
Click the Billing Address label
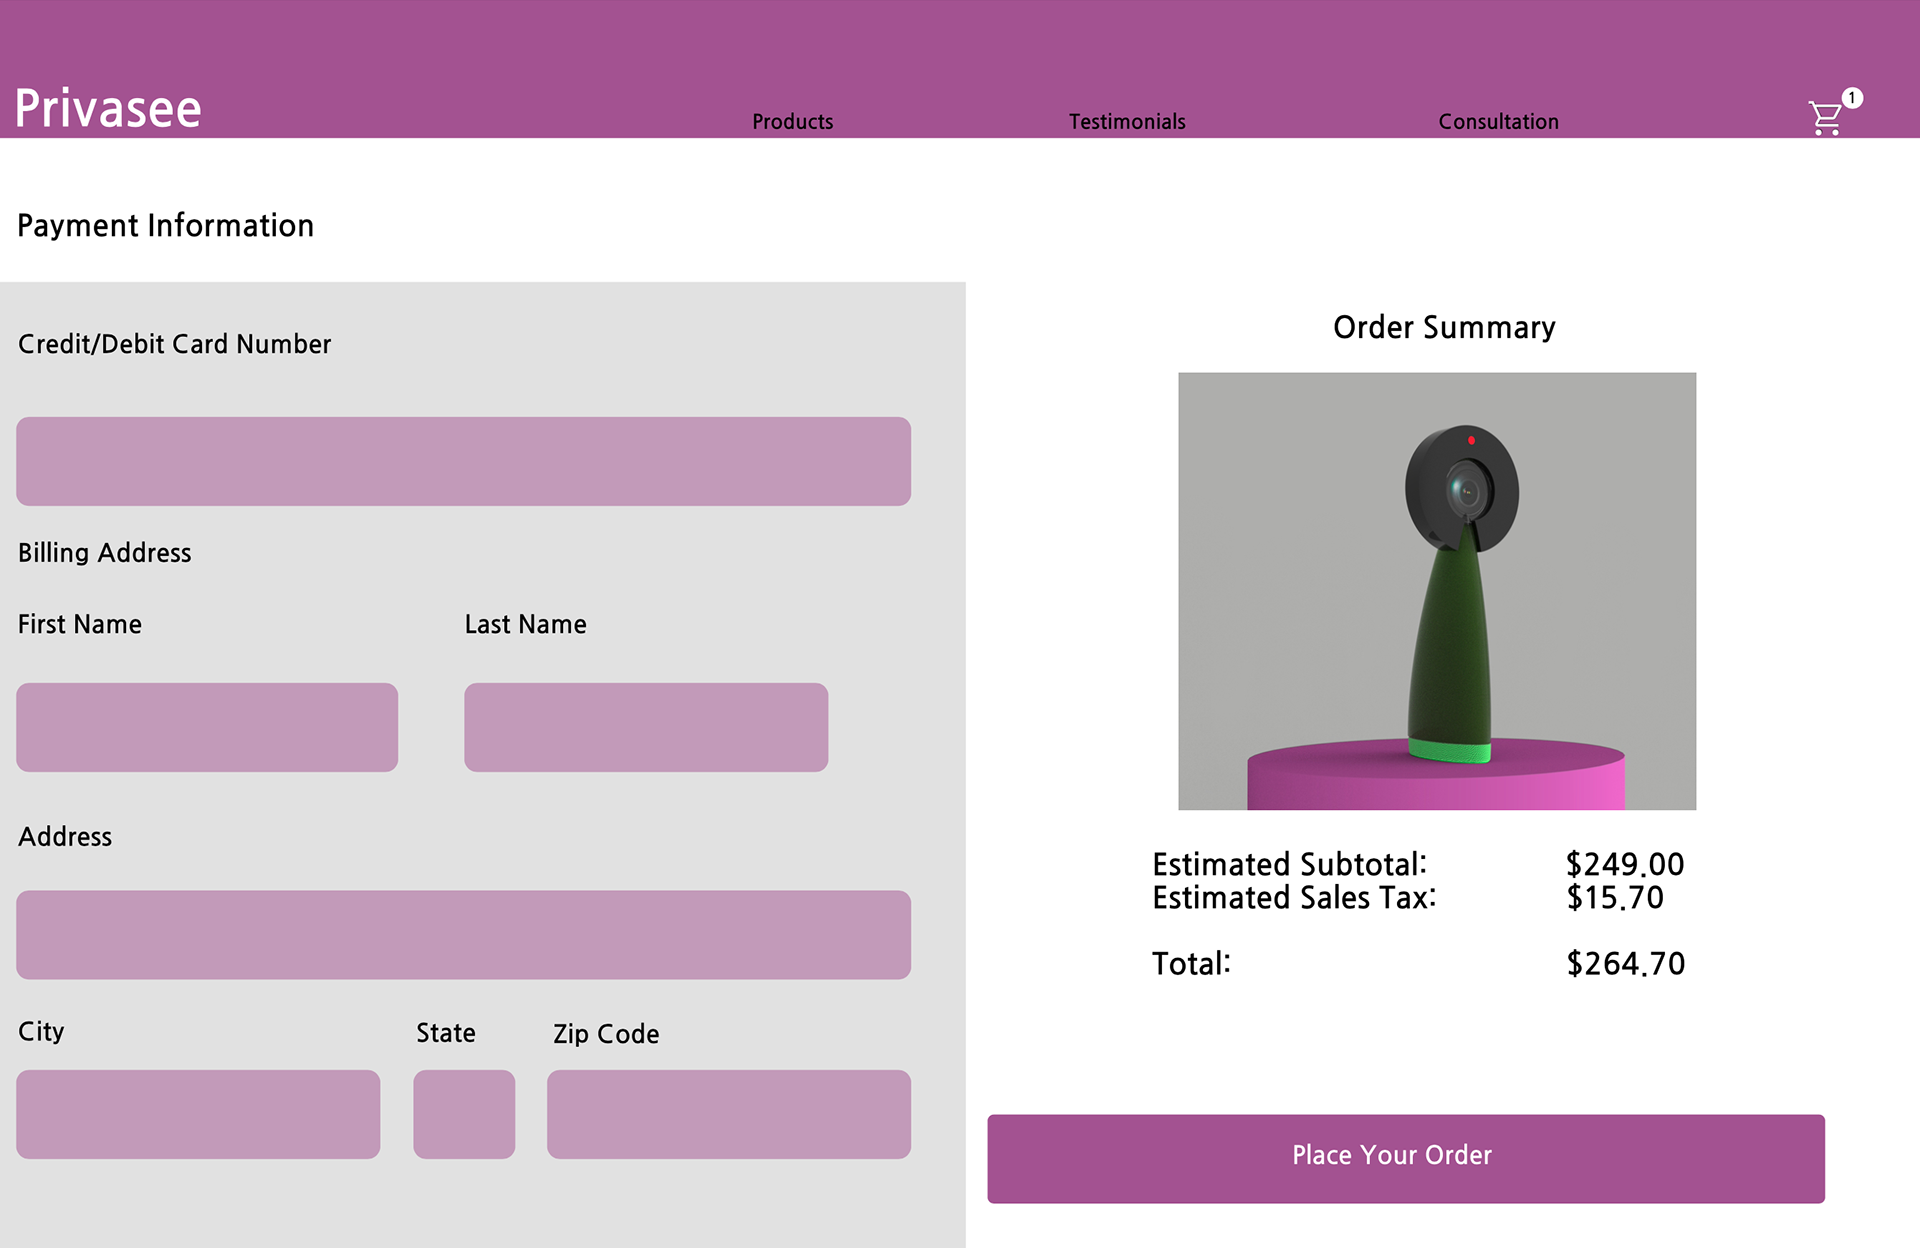tap(105, 553)
